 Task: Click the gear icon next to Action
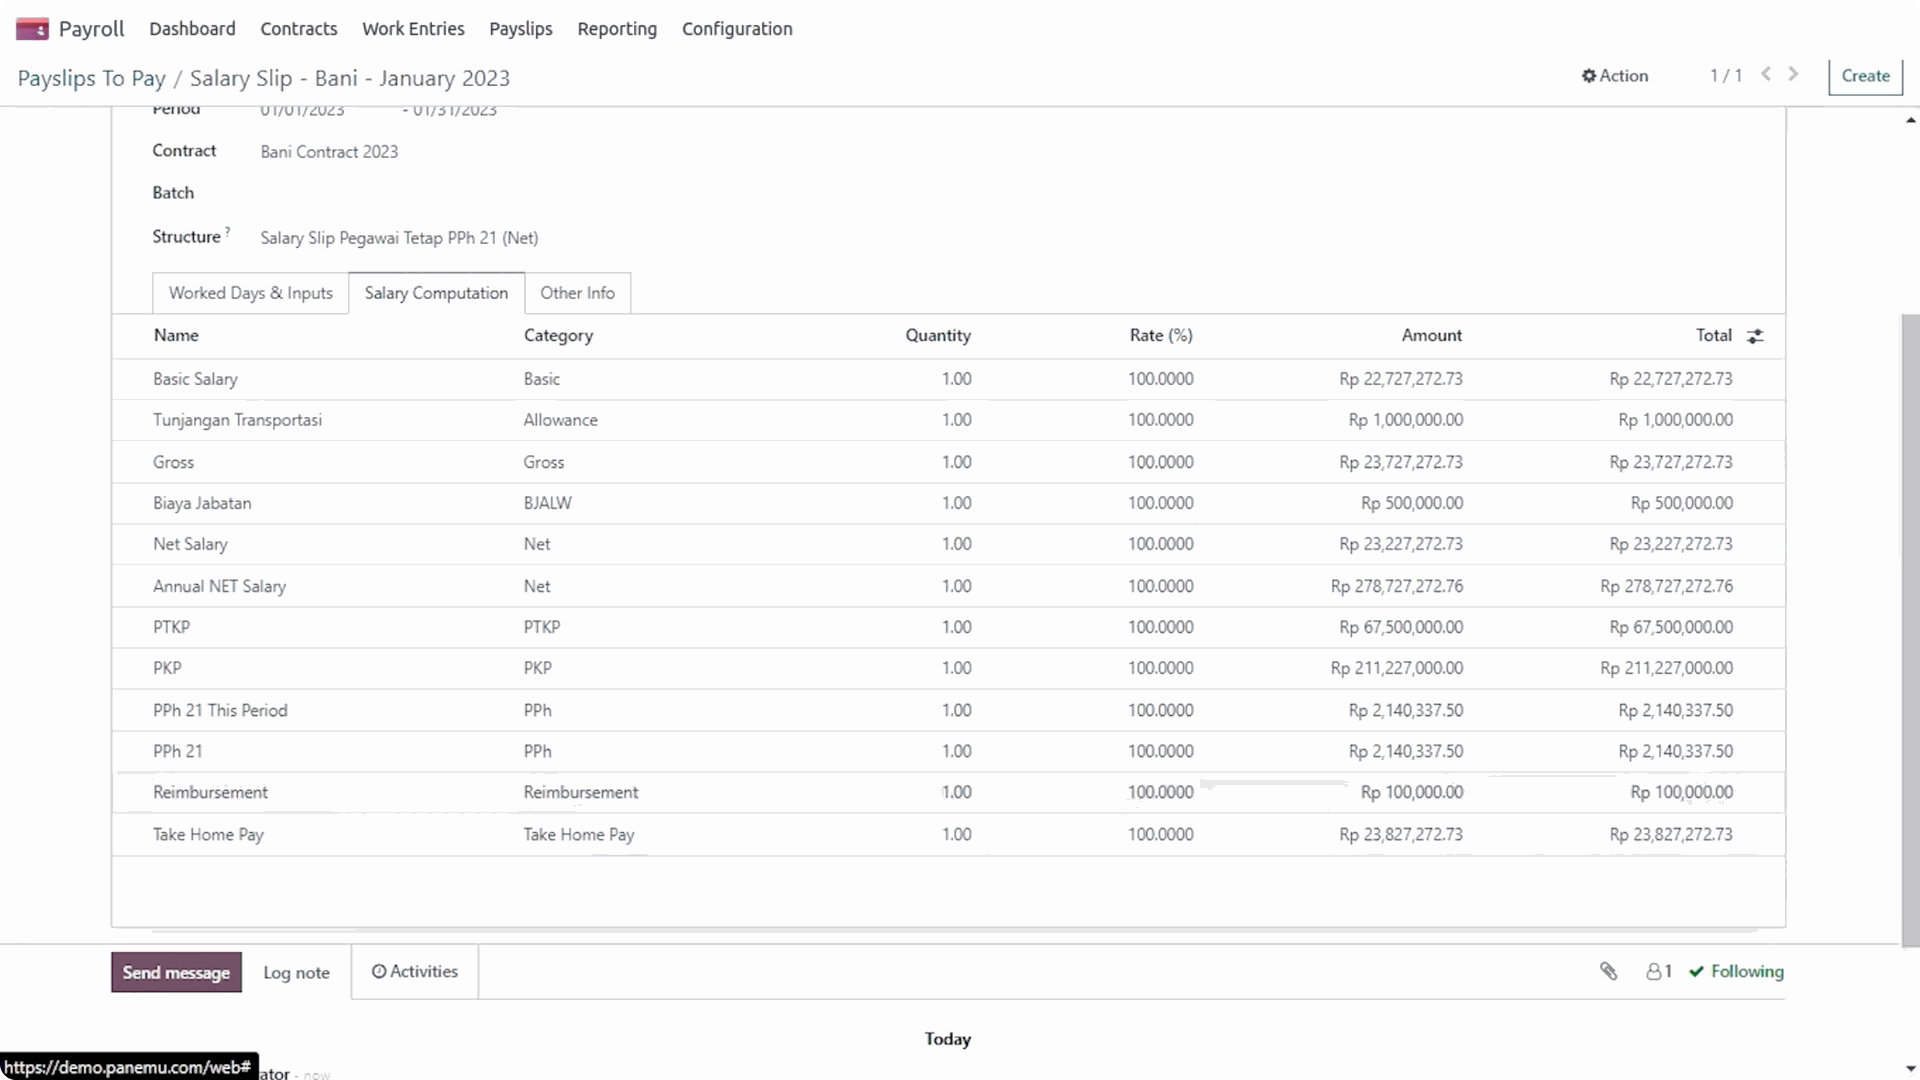pos(1588,75)
